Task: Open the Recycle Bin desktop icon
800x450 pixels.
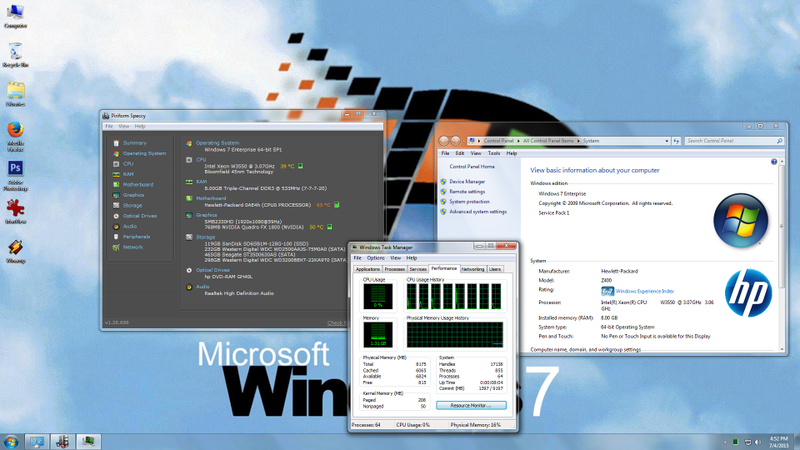Action: tap(15, 55)
